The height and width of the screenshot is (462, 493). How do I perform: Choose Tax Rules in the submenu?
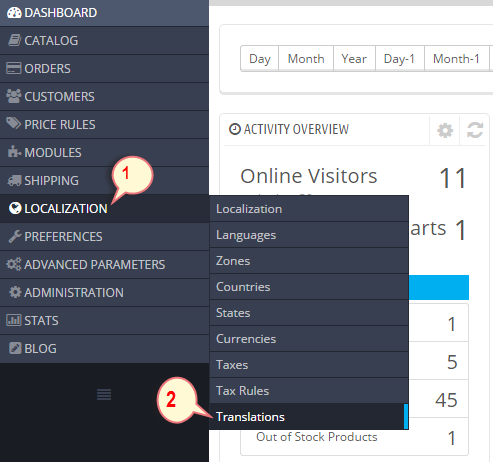[x=309, y=391]
